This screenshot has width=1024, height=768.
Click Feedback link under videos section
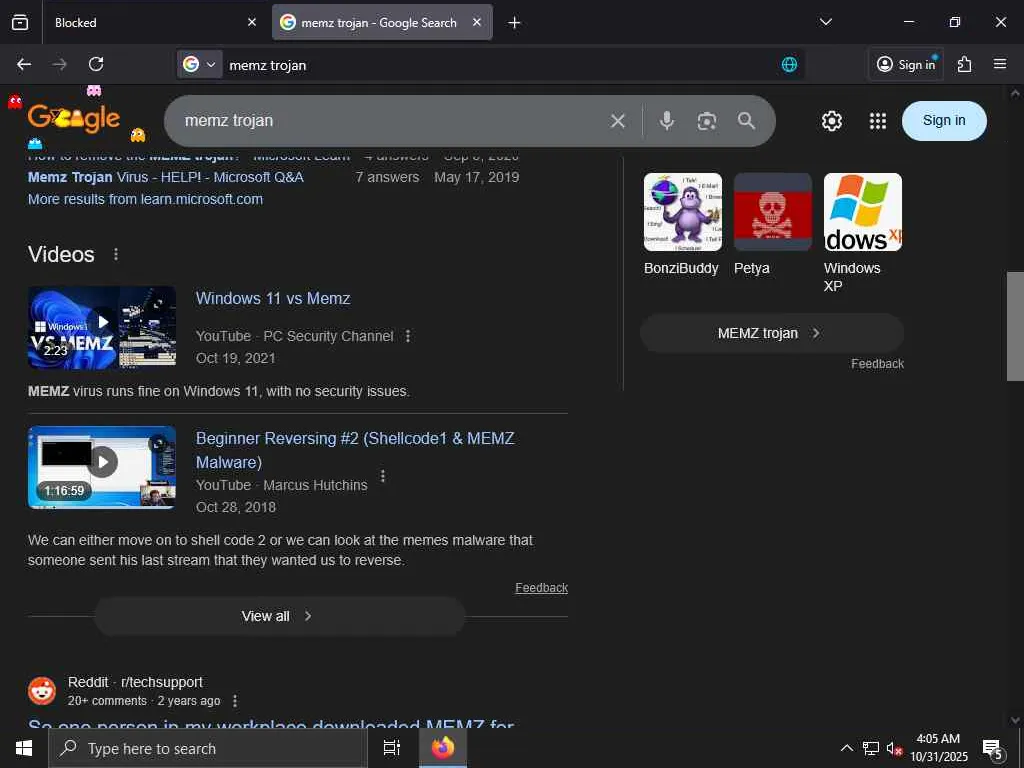[541, 588]
